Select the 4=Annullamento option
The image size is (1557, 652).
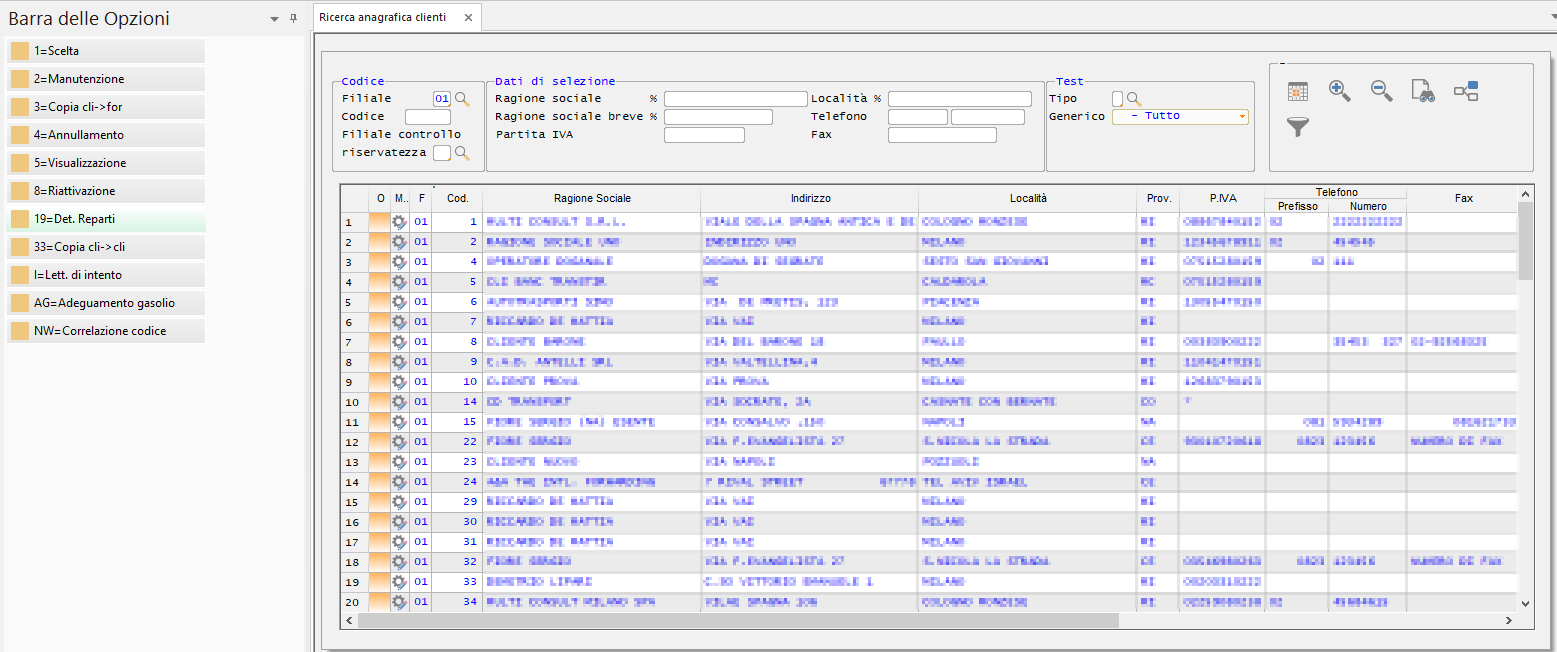(106, 135)
